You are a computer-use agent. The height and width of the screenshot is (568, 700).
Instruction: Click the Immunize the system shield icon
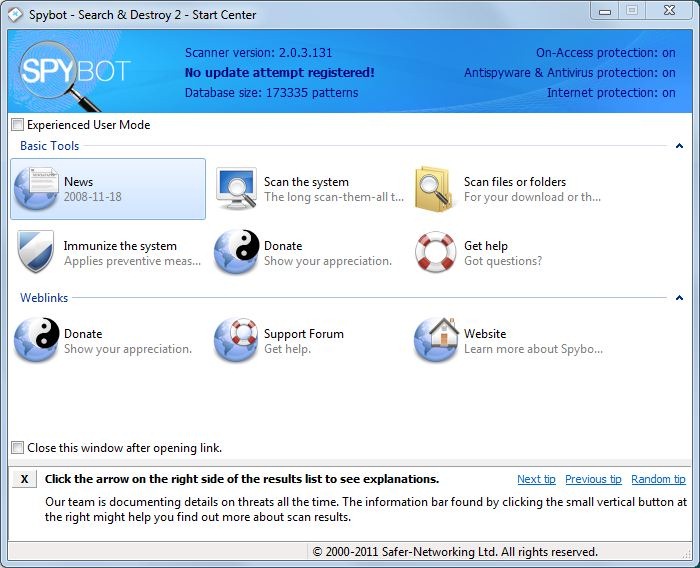pos(36,251)
